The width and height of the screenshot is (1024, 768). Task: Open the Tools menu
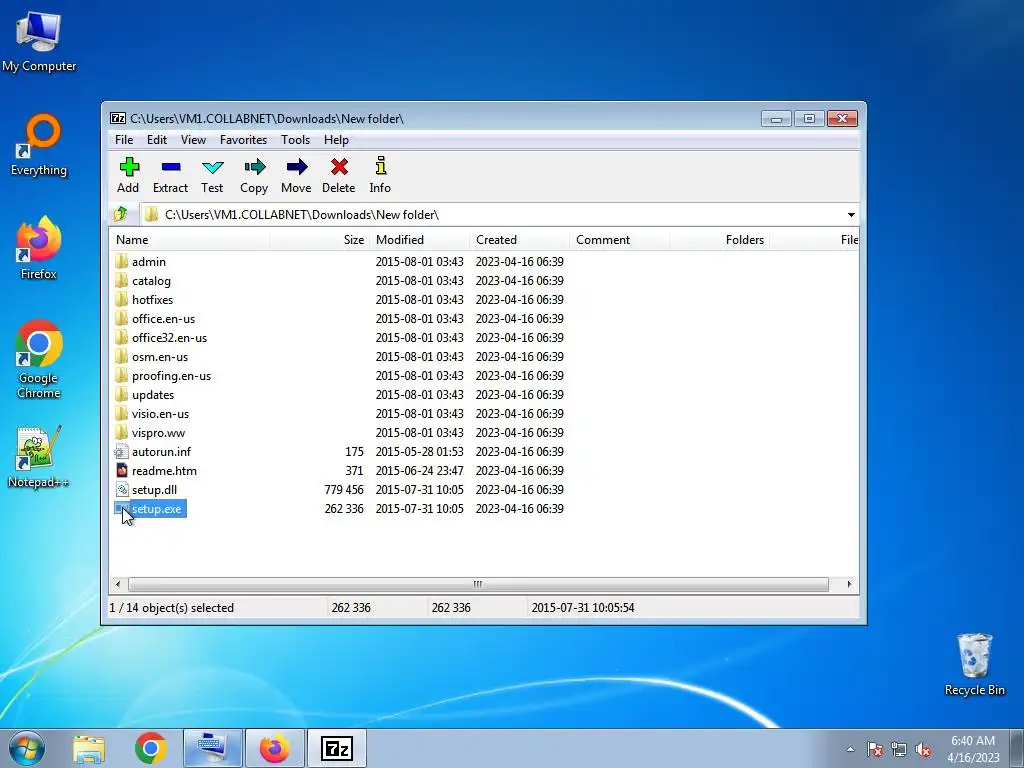[295, 140]
